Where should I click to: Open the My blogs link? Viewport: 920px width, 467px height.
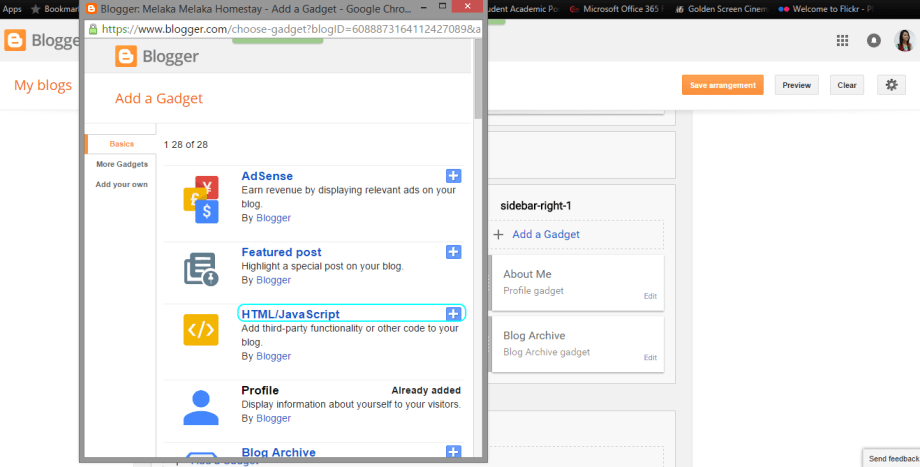[43, 86]
